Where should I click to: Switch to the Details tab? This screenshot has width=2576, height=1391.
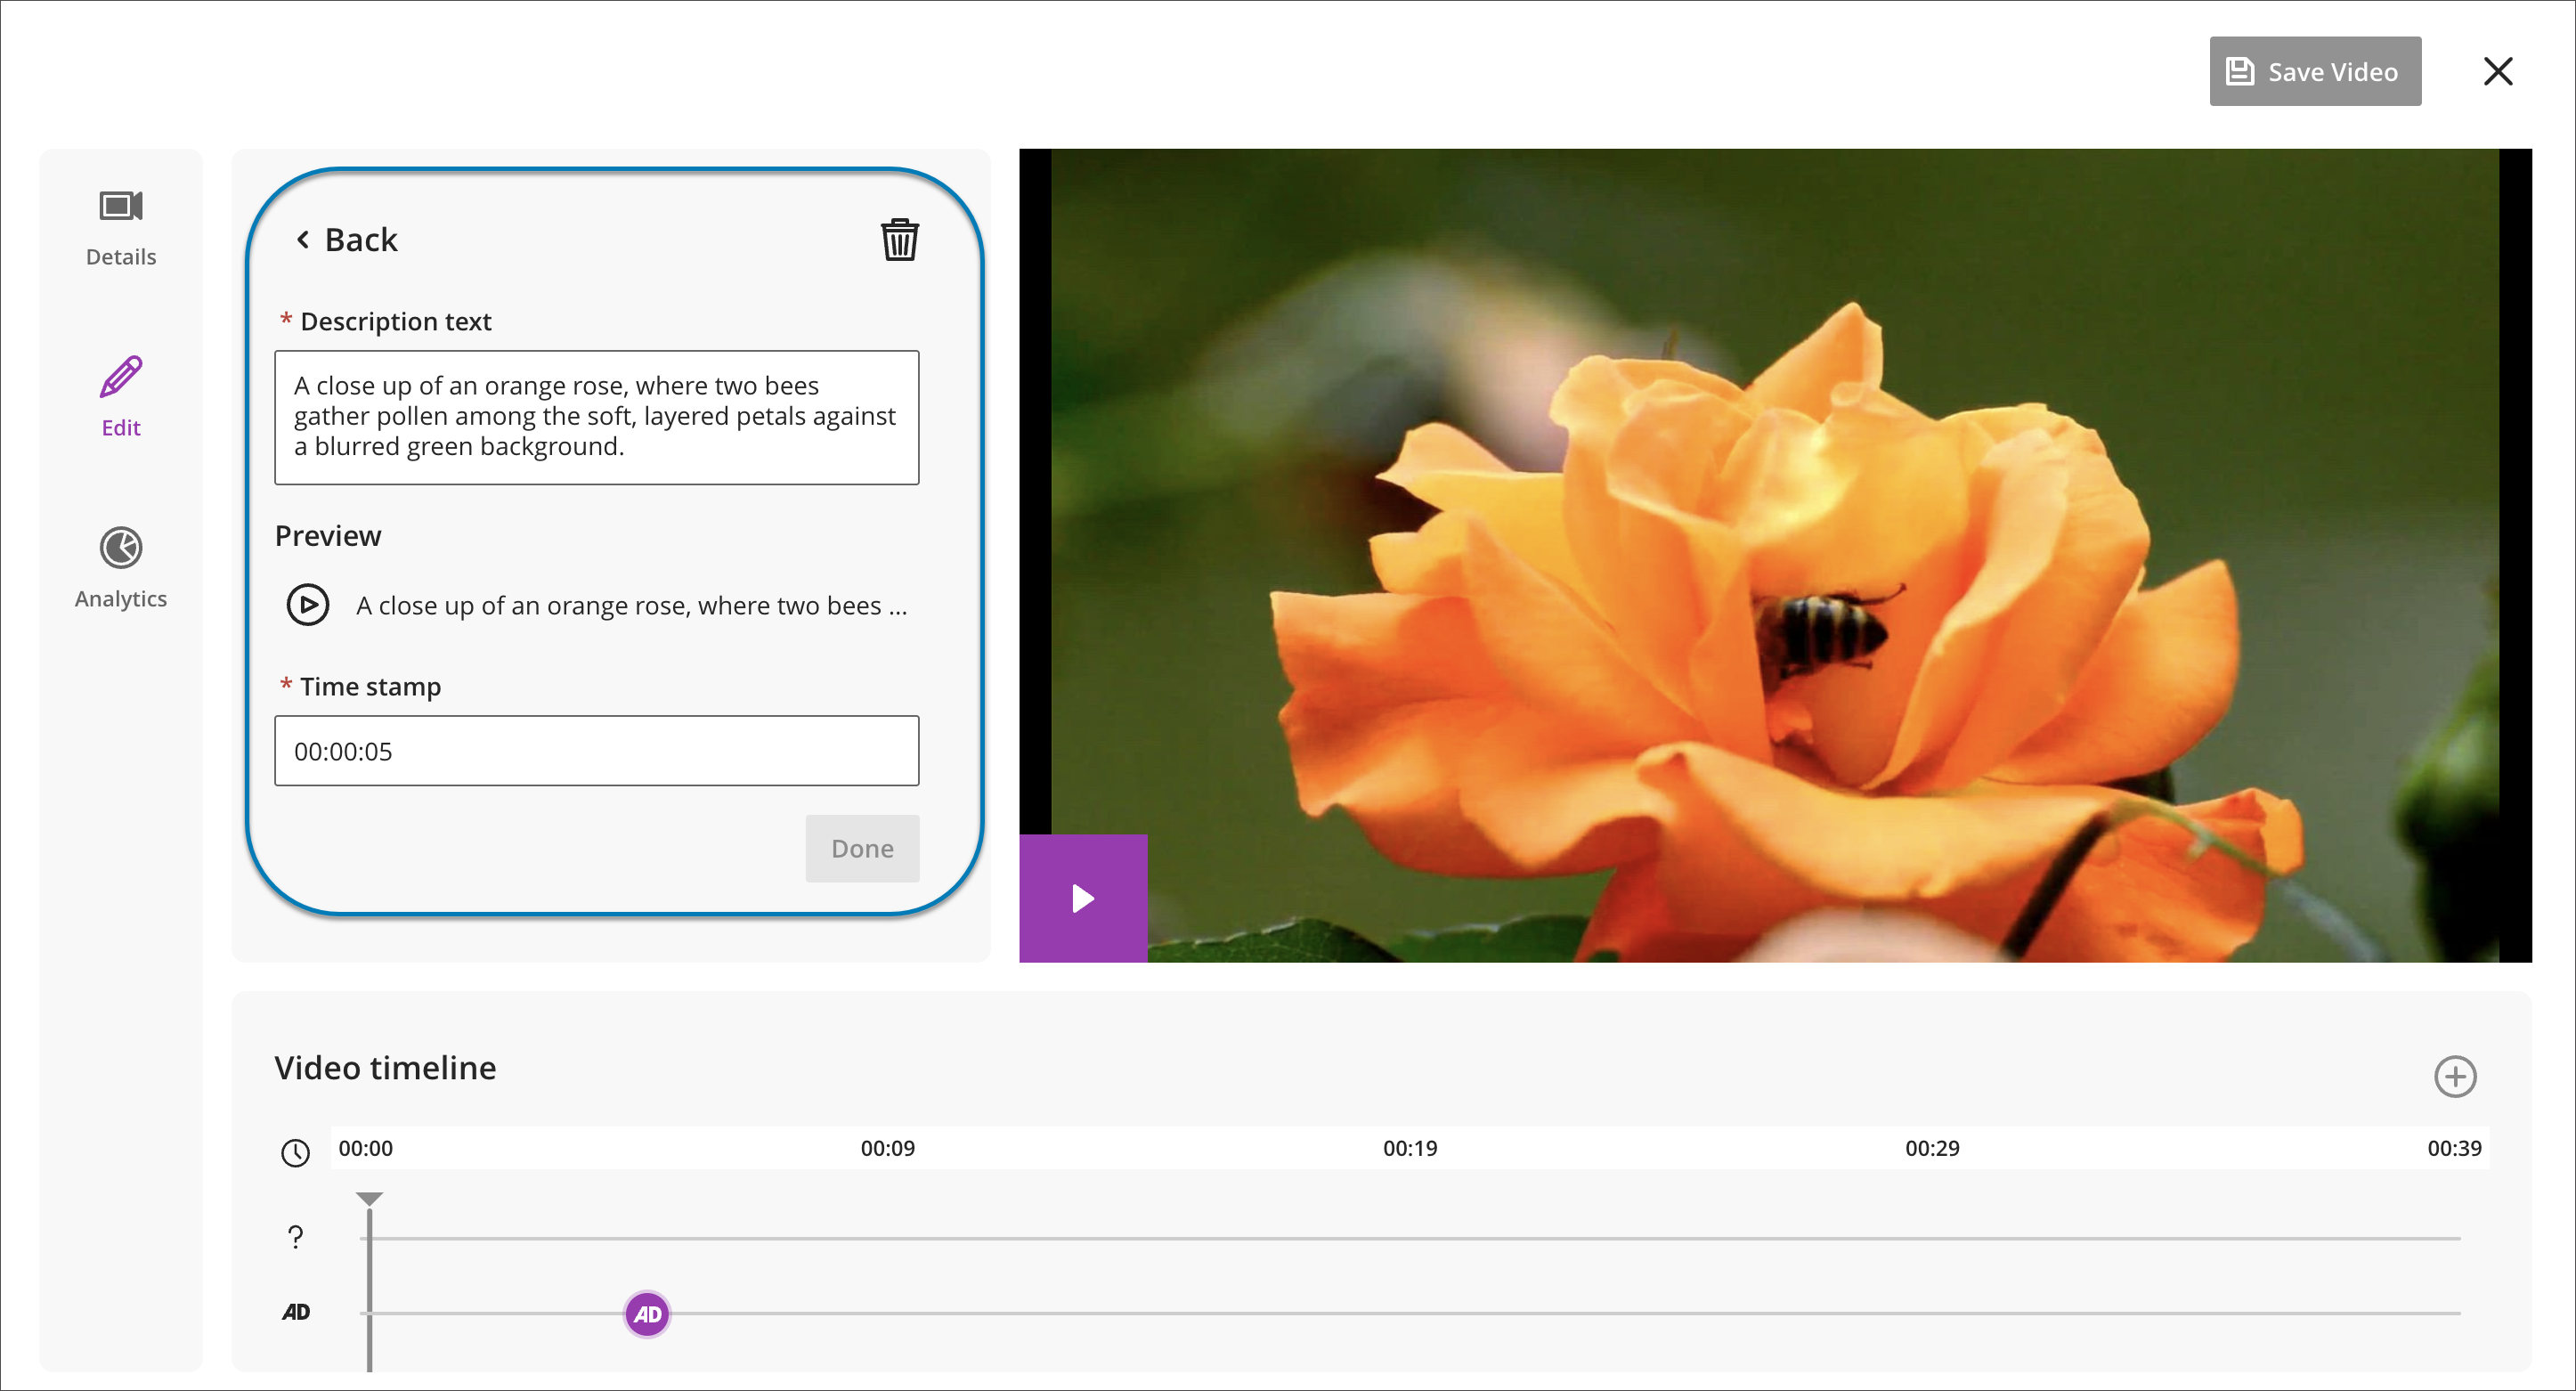(x=120, y=228)
